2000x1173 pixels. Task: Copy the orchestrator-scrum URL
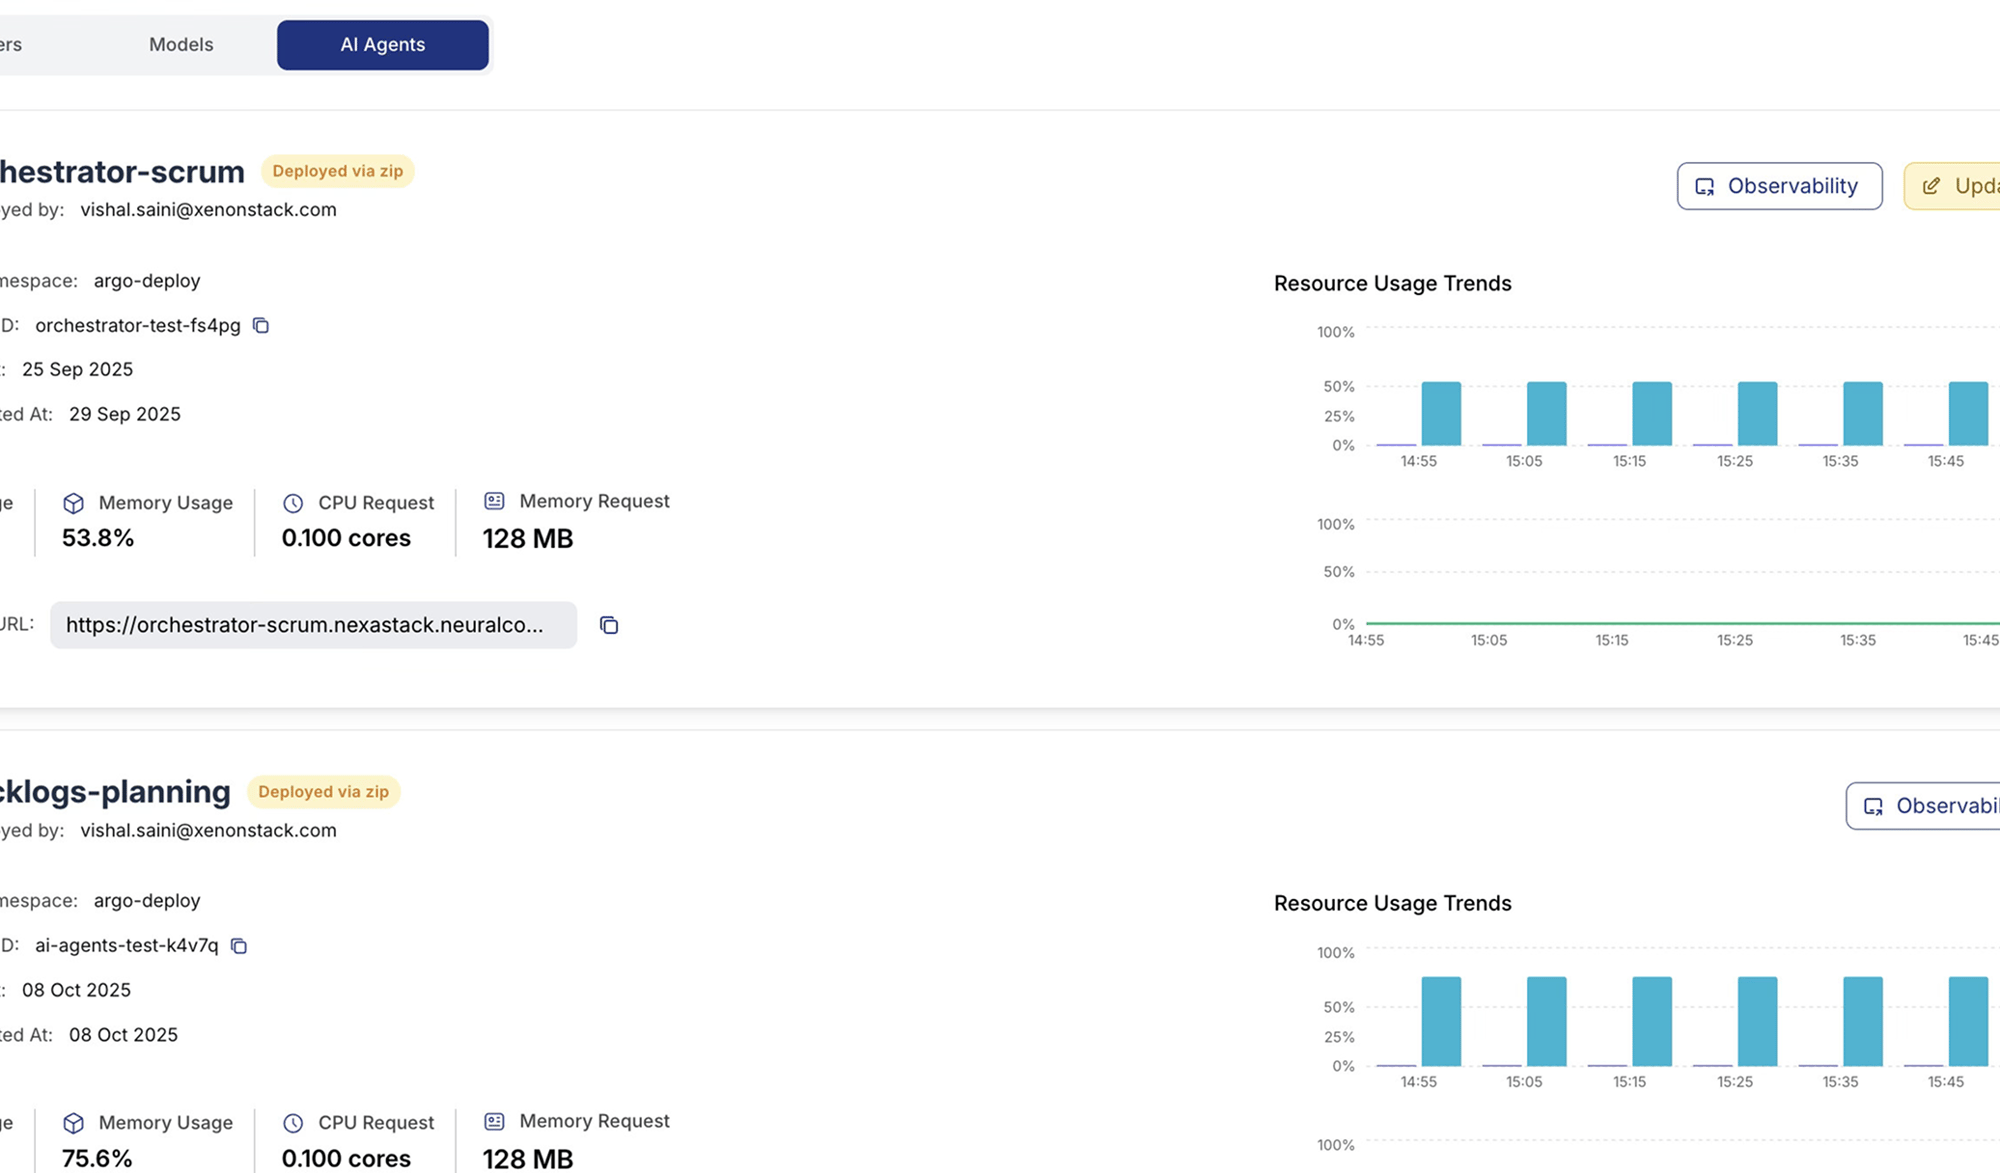(x=608, y=625)
